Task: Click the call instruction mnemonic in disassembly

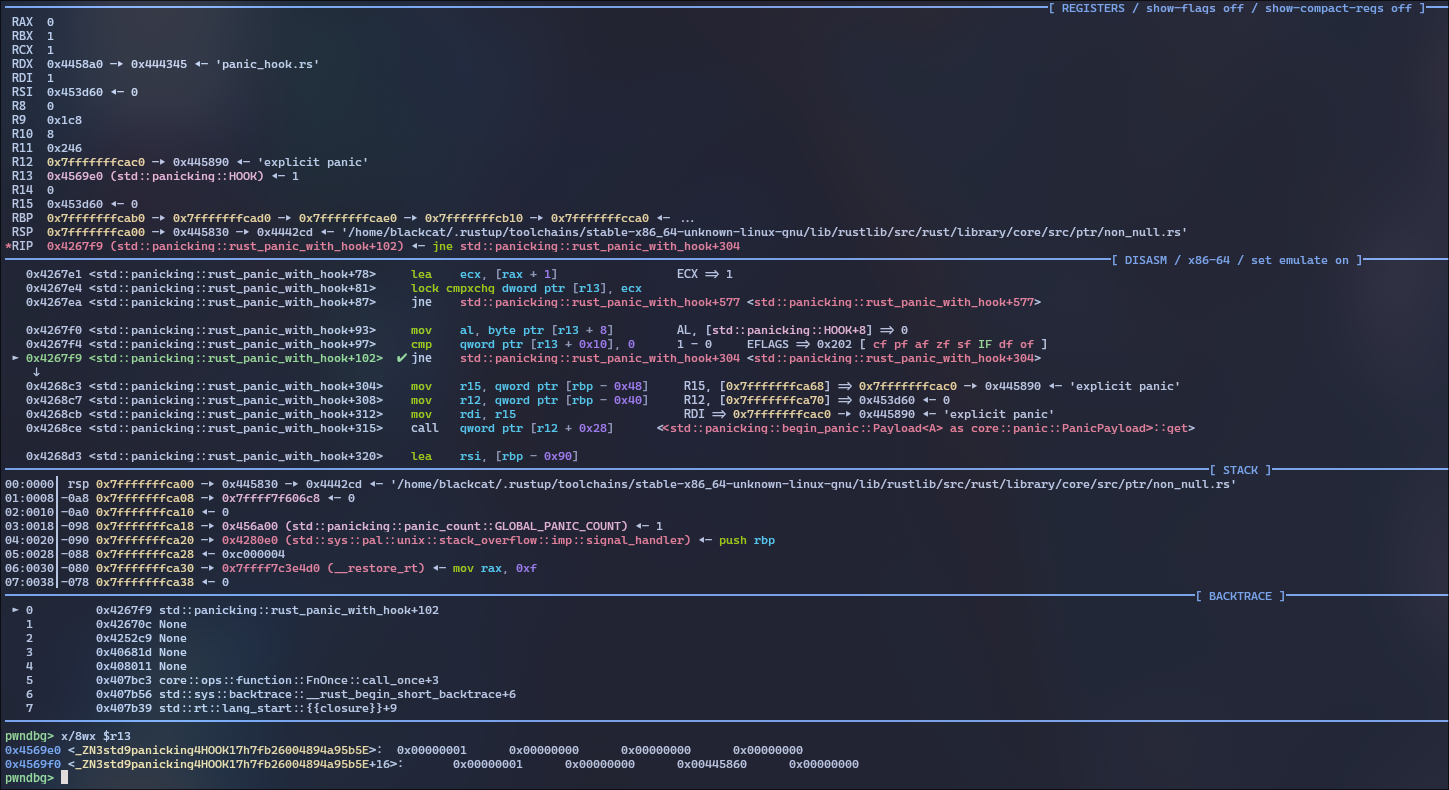Action: (x=425, y=428)
